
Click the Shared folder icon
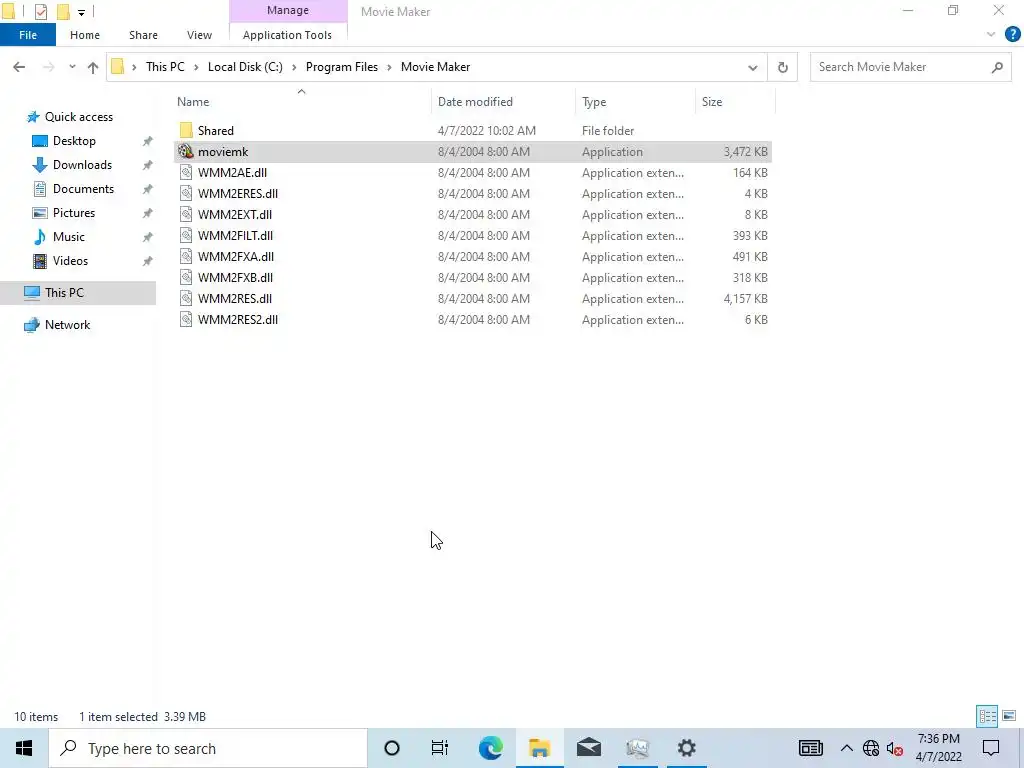(186, 131)
